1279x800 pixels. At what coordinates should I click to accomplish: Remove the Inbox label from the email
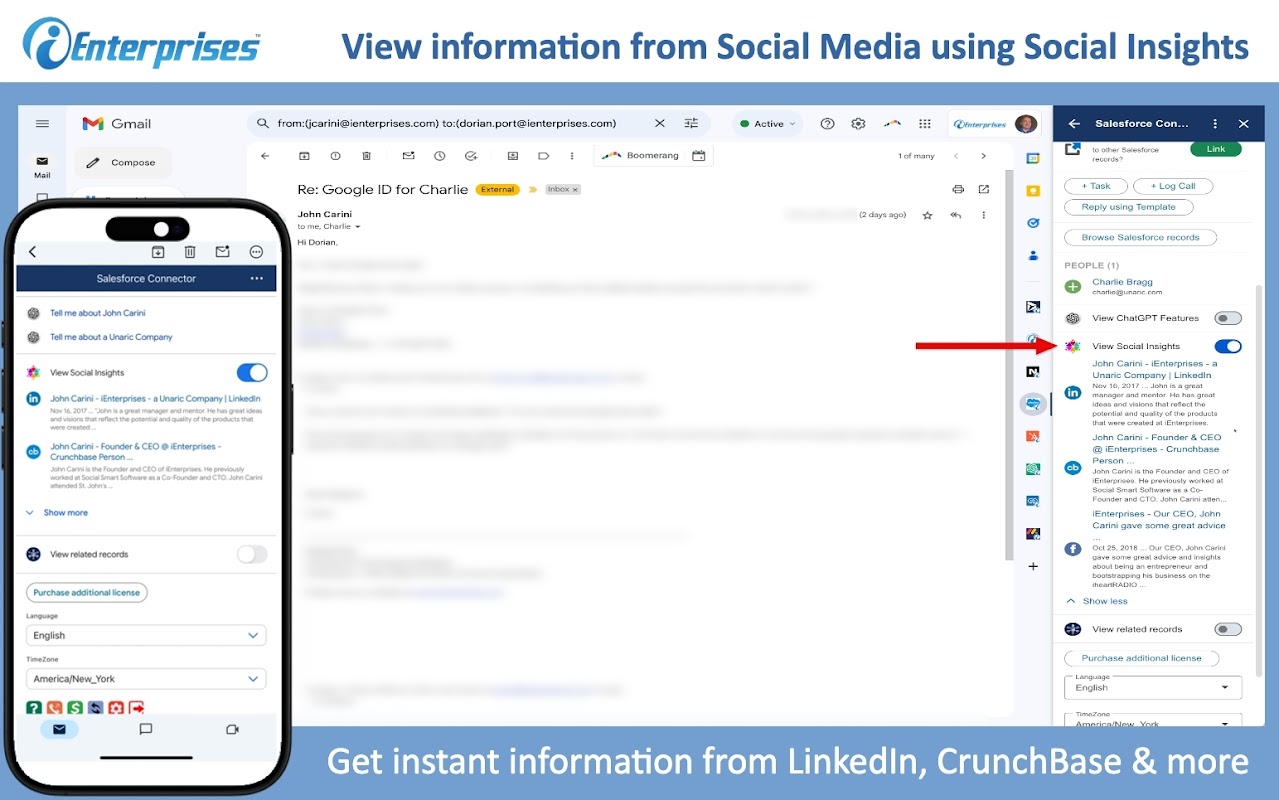pos(575,190)
